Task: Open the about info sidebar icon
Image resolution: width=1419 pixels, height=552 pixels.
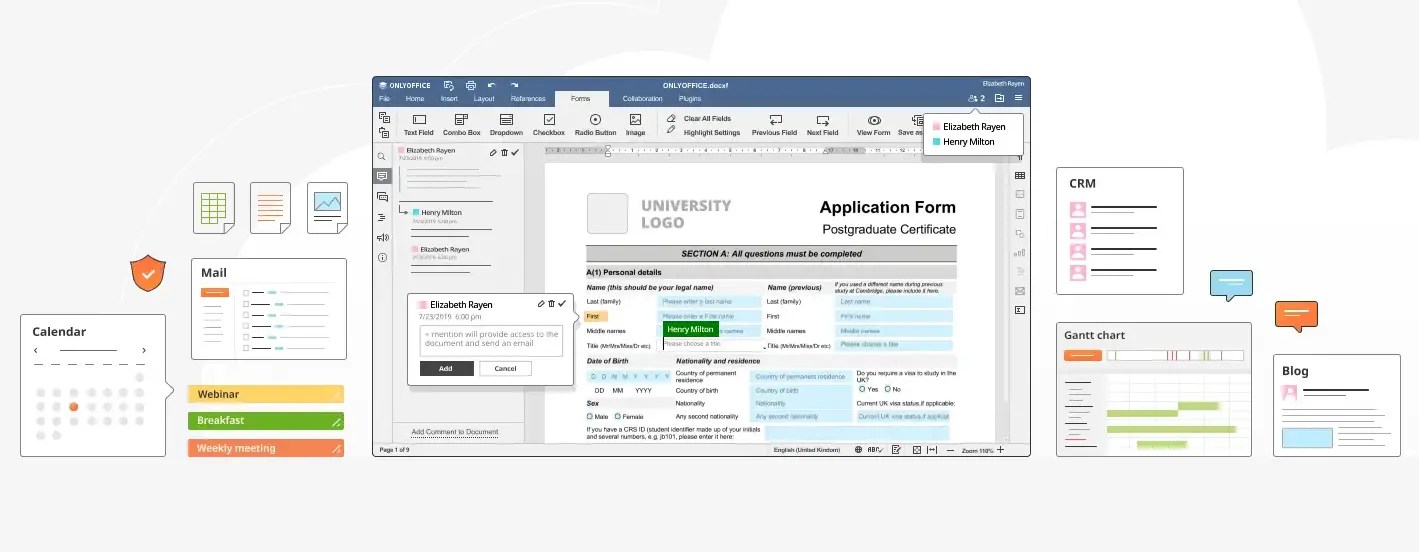Action: click(x=382, y=257)
